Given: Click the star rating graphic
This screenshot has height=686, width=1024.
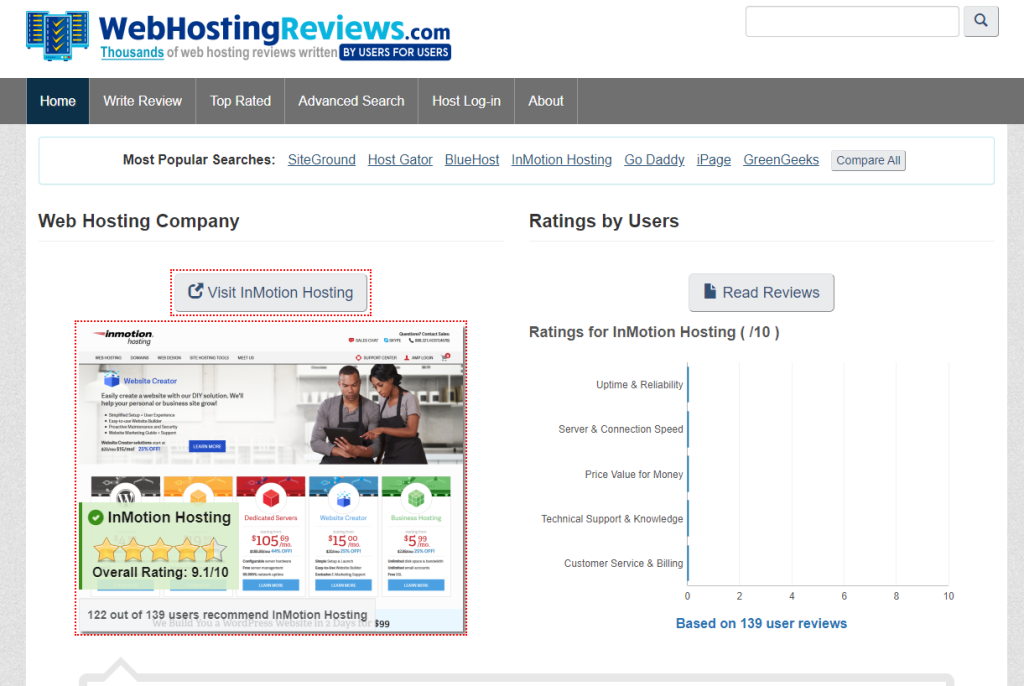Looking at the screenshot, I should point(159,549).
